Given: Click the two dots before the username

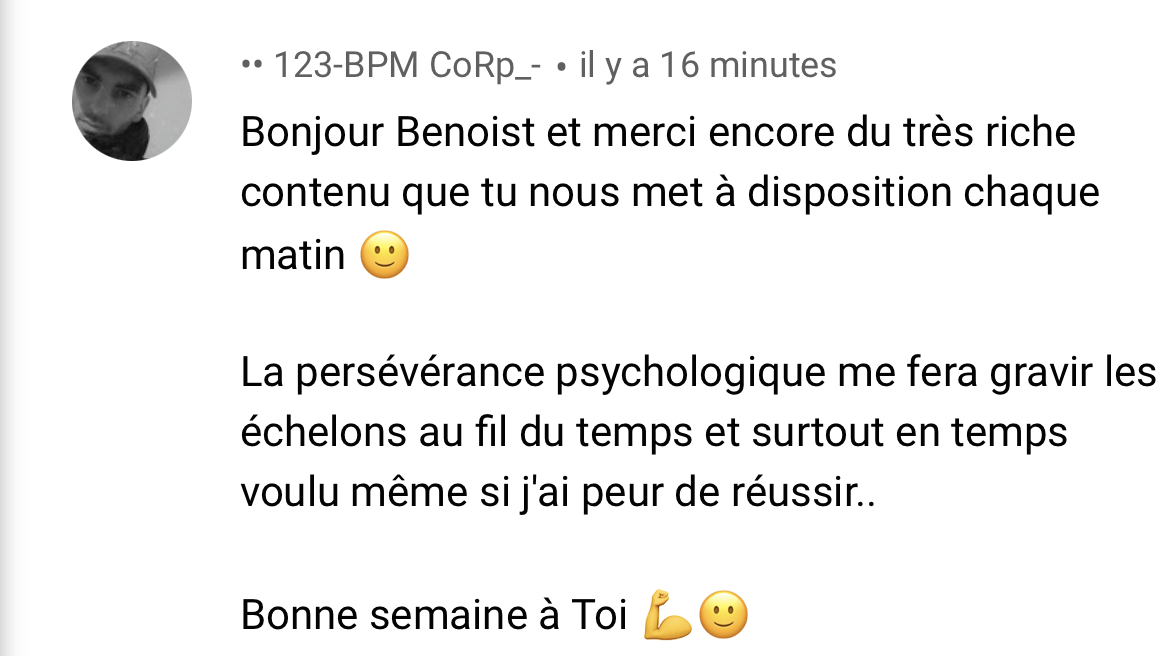Looking at the screenshot, I should click(x=252, y=65).
